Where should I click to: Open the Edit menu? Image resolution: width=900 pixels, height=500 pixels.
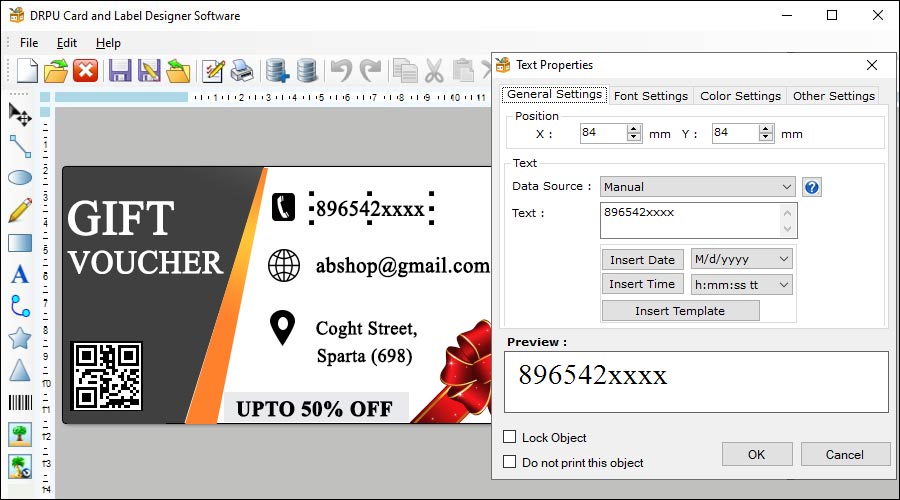coord(67,43)
